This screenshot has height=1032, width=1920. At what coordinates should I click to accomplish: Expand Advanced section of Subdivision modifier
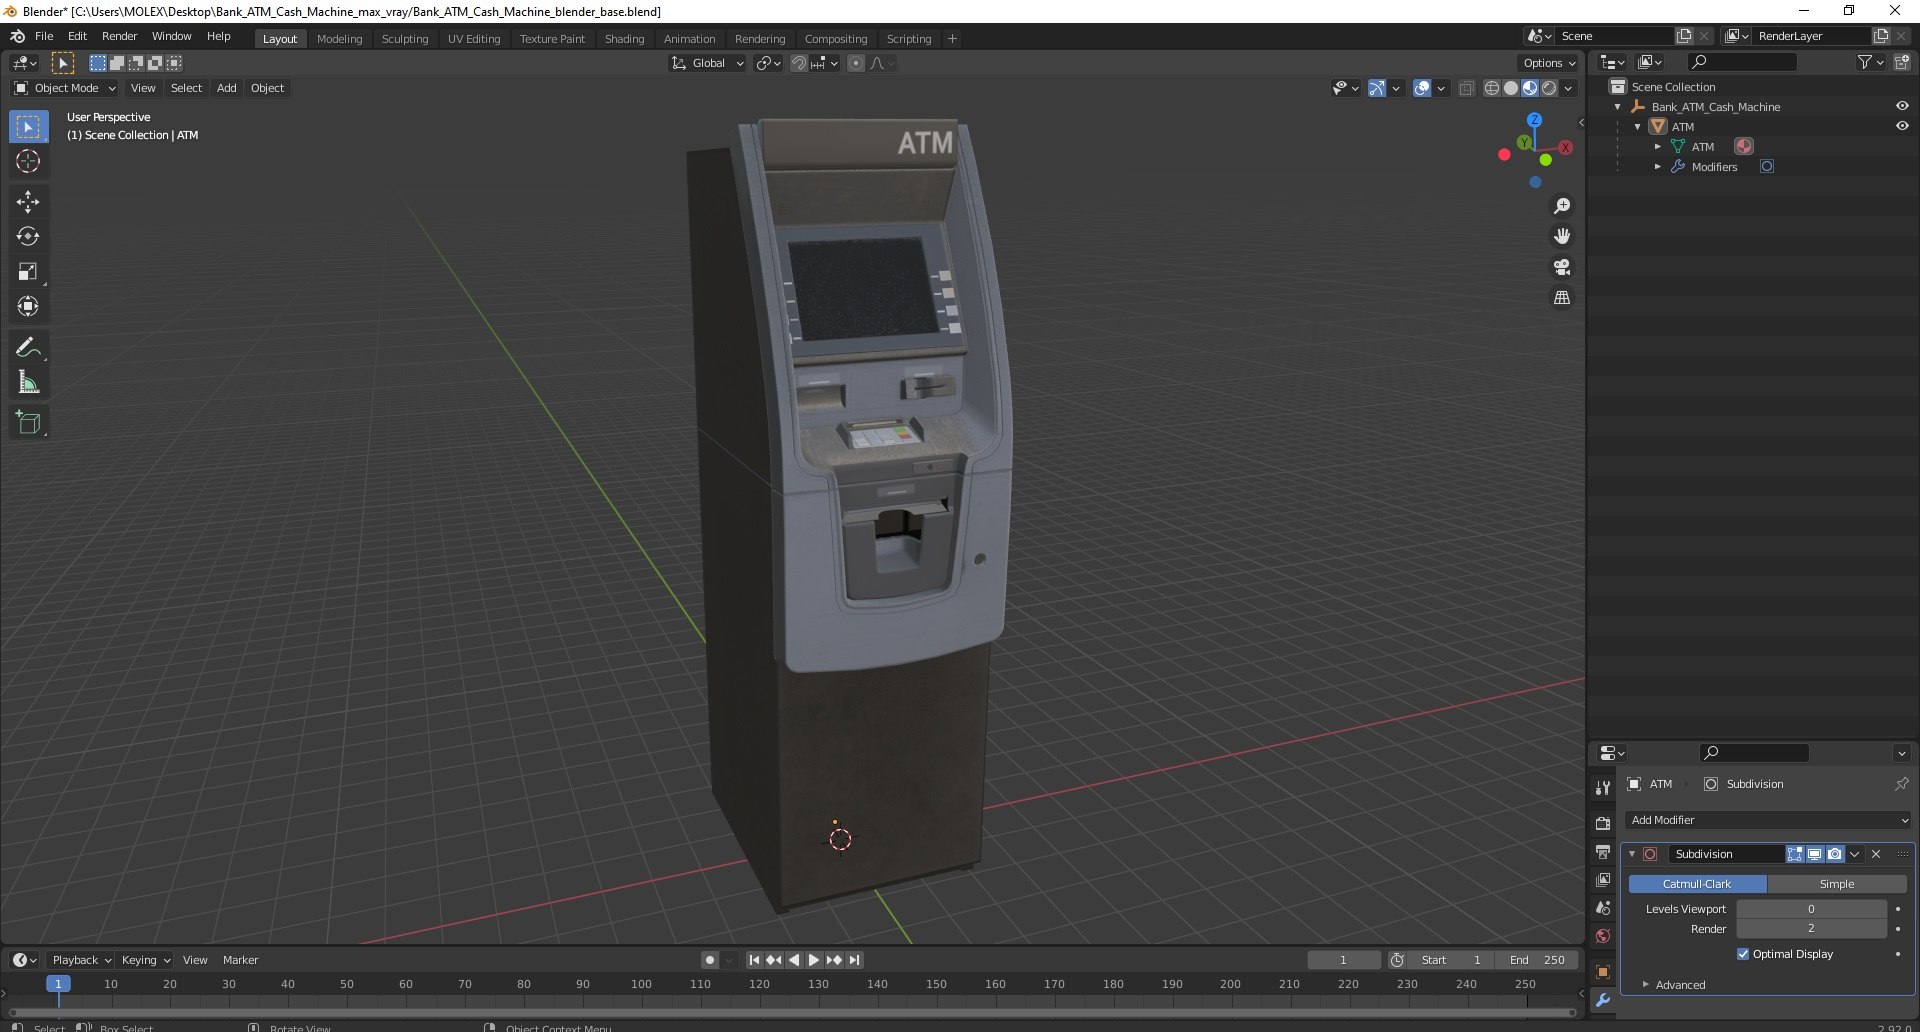point(1645,985)
